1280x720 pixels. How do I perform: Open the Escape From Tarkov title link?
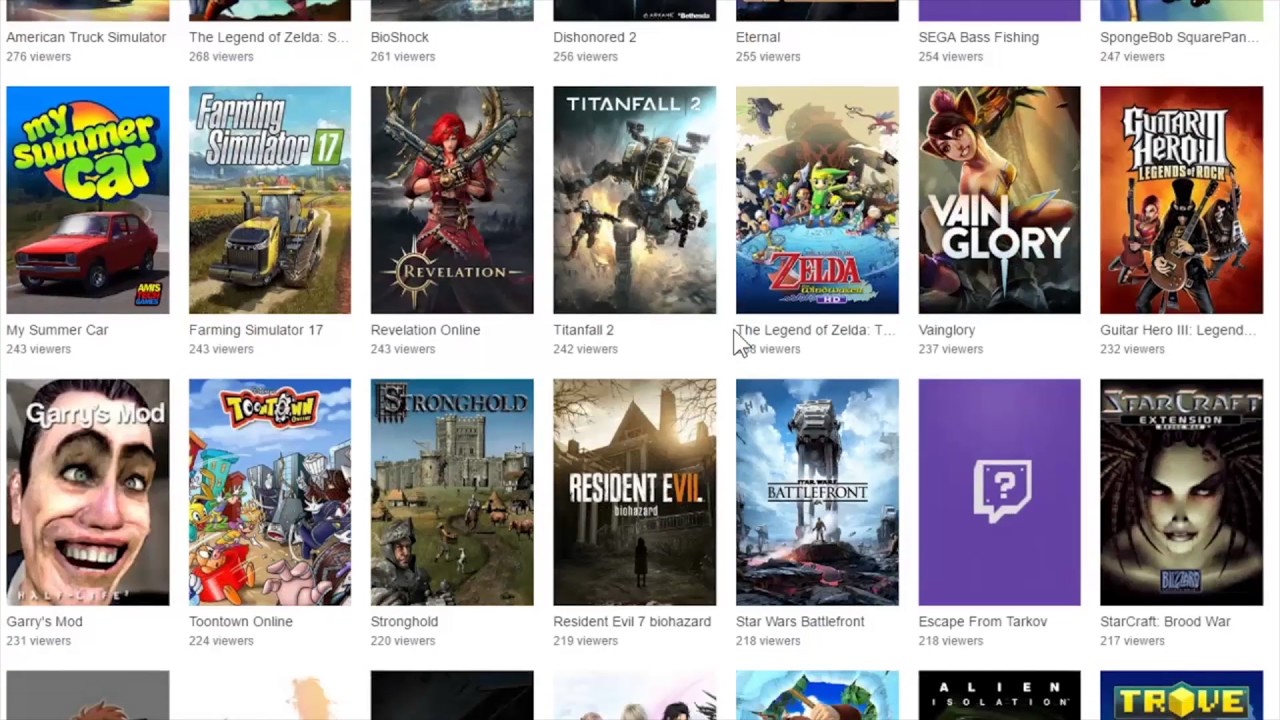983,622
